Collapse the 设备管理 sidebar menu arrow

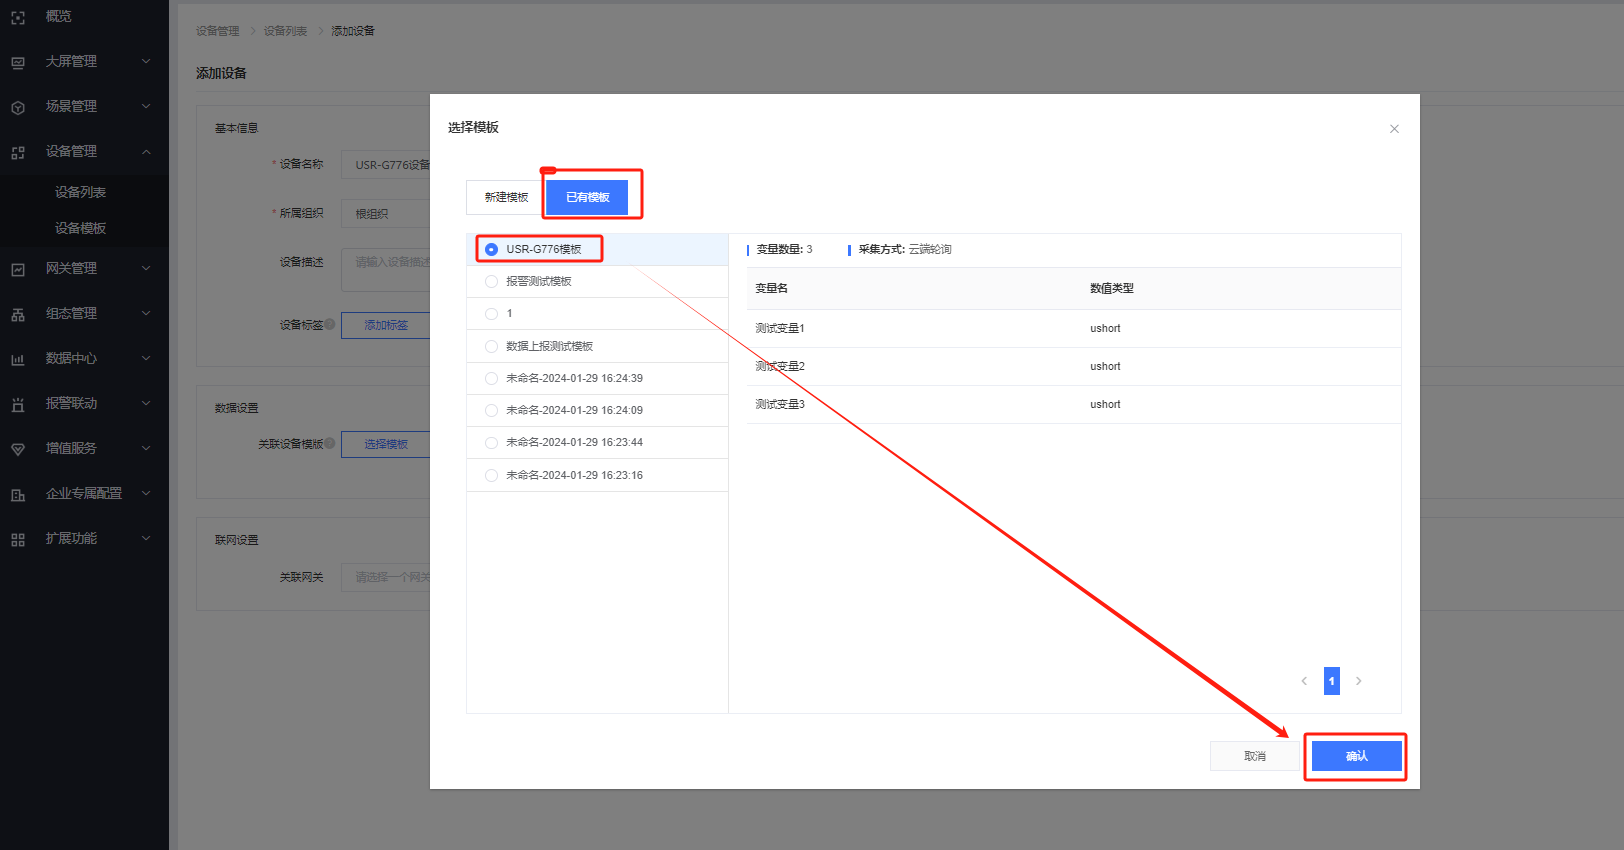coord(146,152)
